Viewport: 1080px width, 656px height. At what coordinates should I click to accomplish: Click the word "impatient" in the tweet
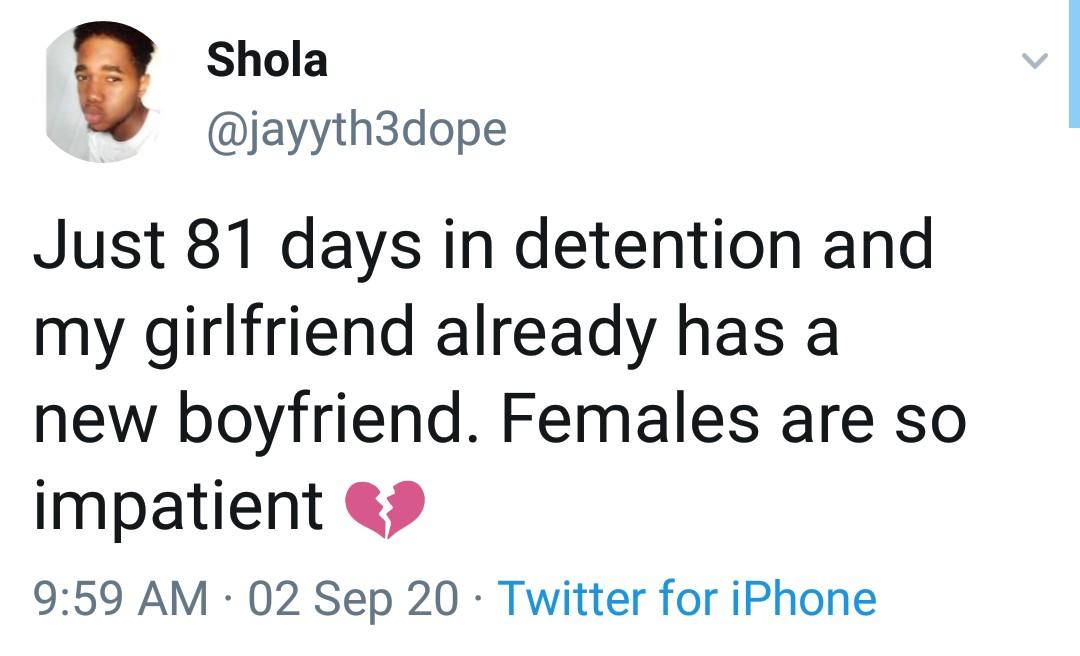(x=178, y=508)
